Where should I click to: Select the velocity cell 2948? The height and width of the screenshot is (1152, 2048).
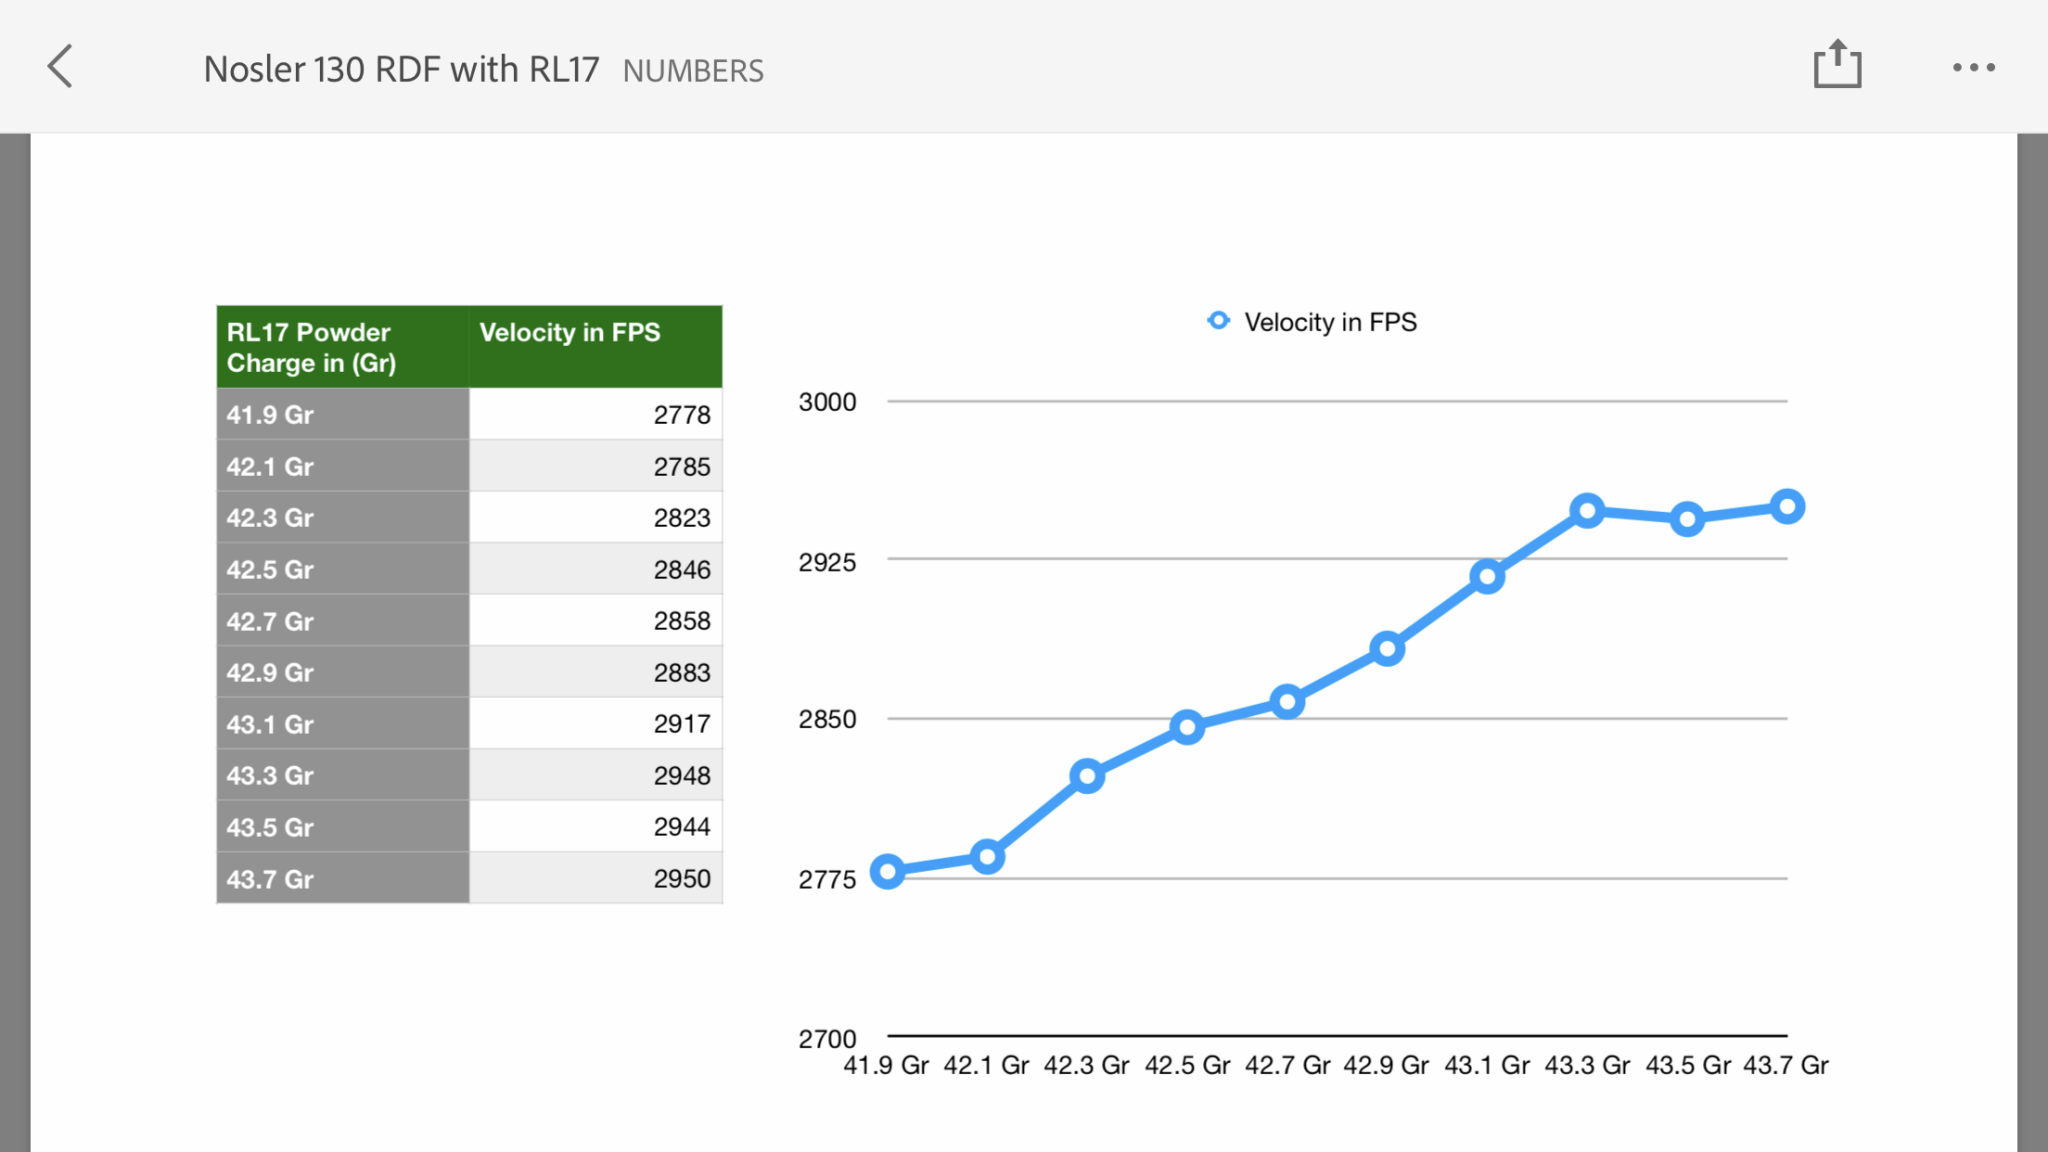[x=596, y=775]
